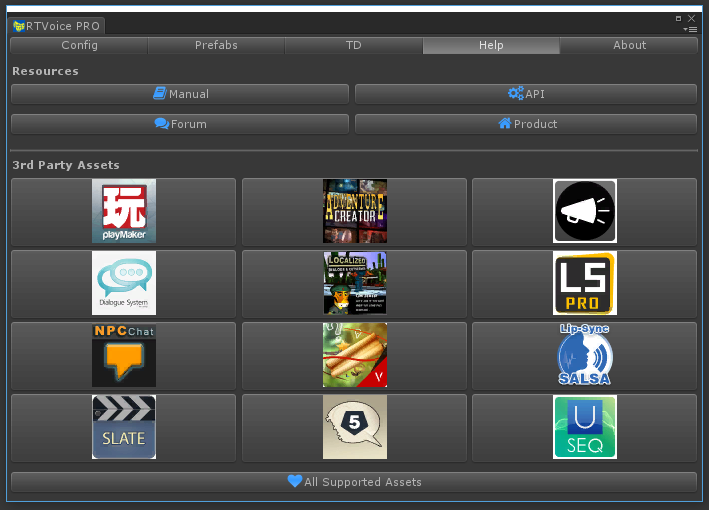The image size is (709, 510).
Task: Switch to the TD tab
Action: coord(354,45)
